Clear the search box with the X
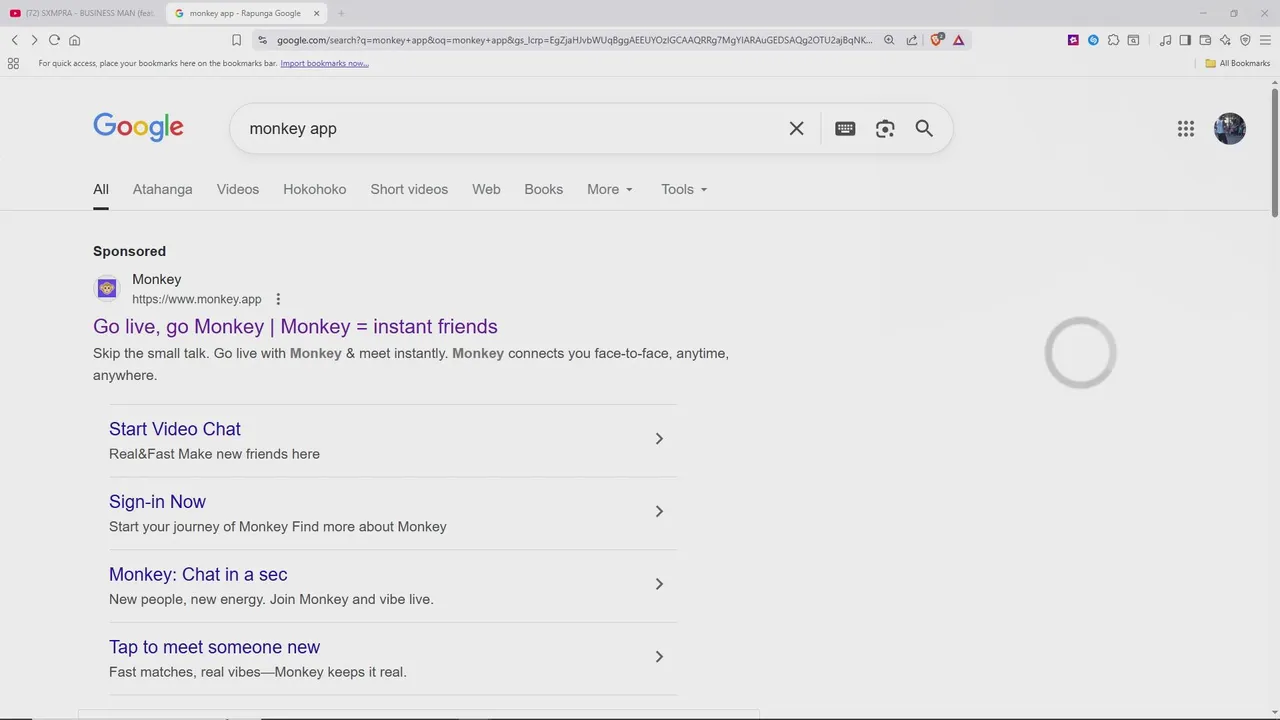The height and width of the screenshot is (720, 1280). pyautogui.click(x=796, y=128)
